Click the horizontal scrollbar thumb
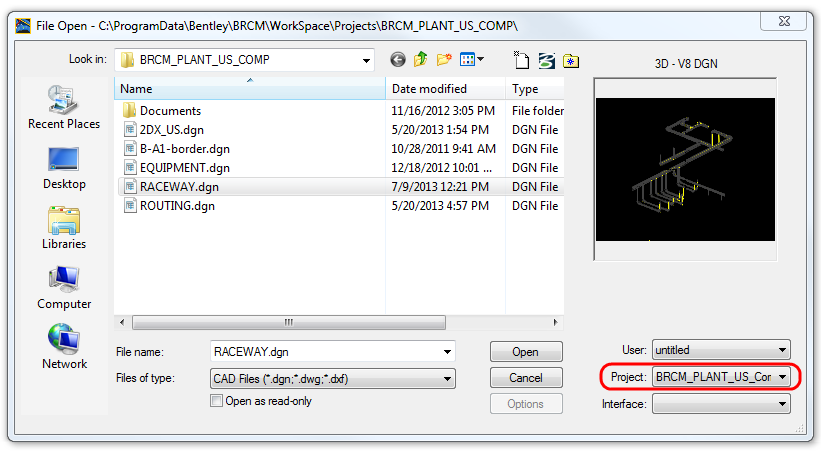 289,322
